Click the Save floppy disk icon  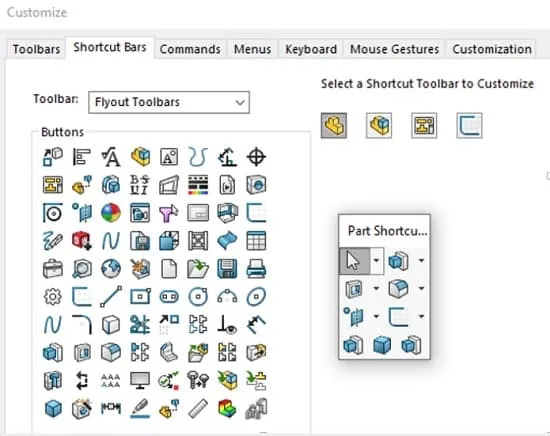[227, 269]
